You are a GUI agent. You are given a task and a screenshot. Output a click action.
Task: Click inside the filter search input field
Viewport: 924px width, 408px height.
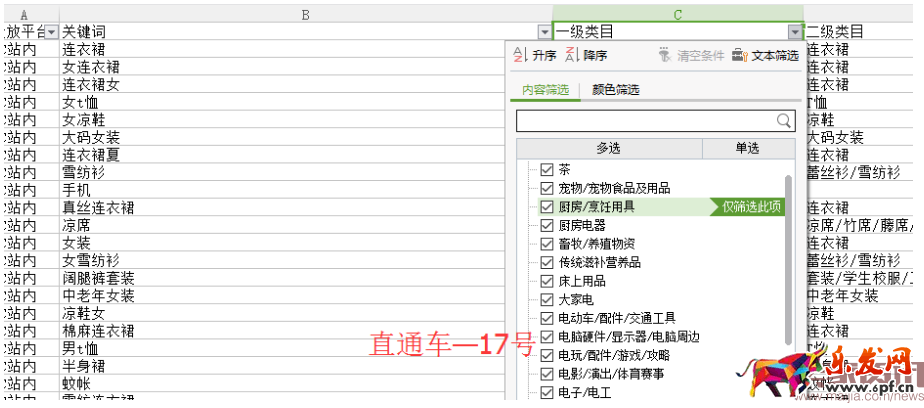coord(645,121)
